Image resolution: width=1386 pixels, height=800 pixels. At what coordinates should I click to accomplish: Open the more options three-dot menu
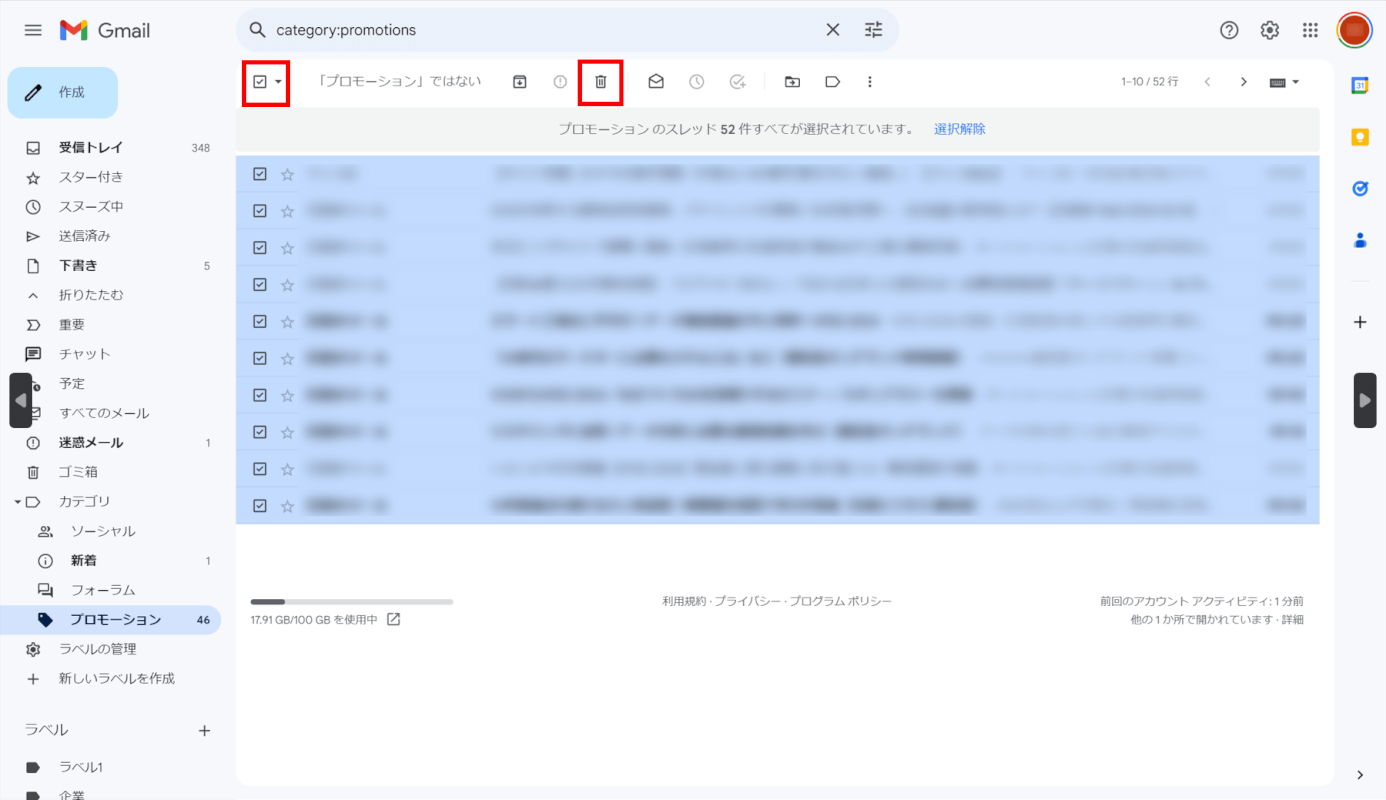click(x=870, y=82)
